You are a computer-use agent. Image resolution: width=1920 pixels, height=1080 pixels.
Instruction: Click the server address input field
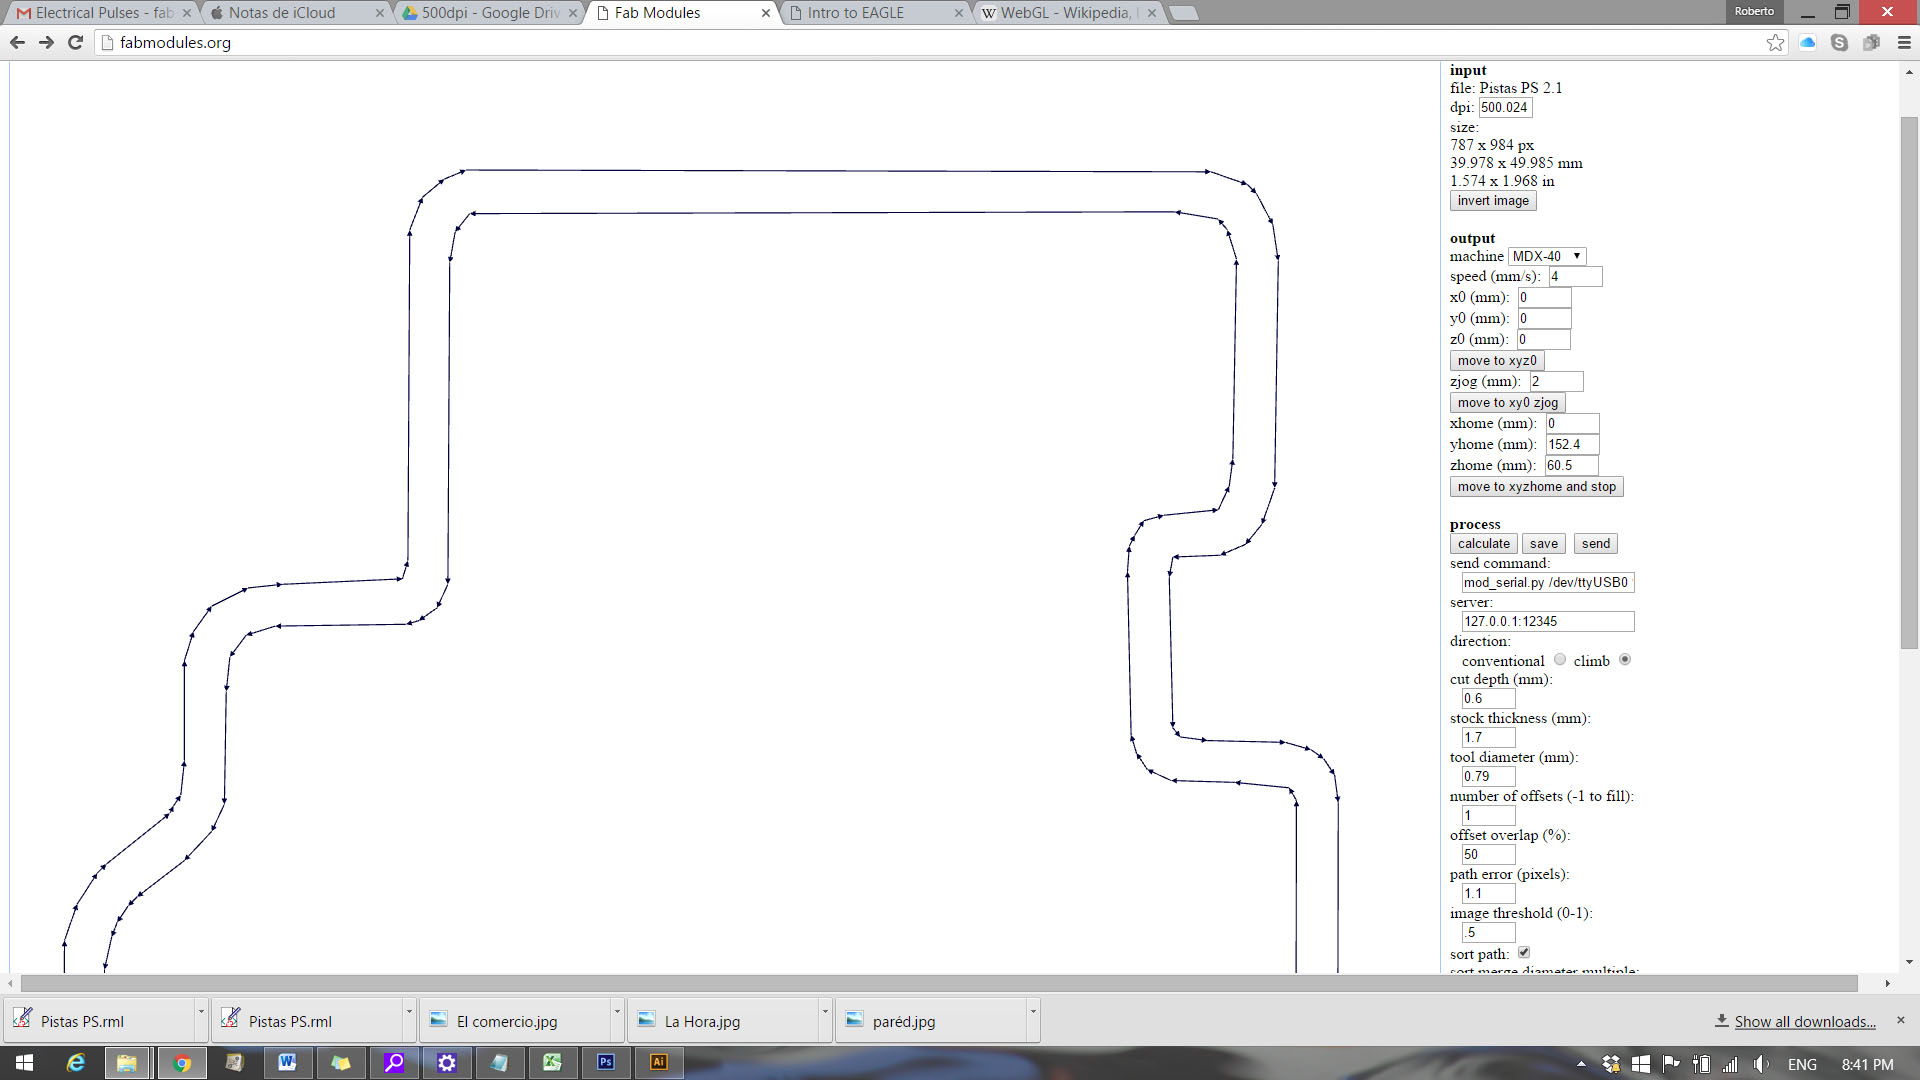tap(1548, 621)
